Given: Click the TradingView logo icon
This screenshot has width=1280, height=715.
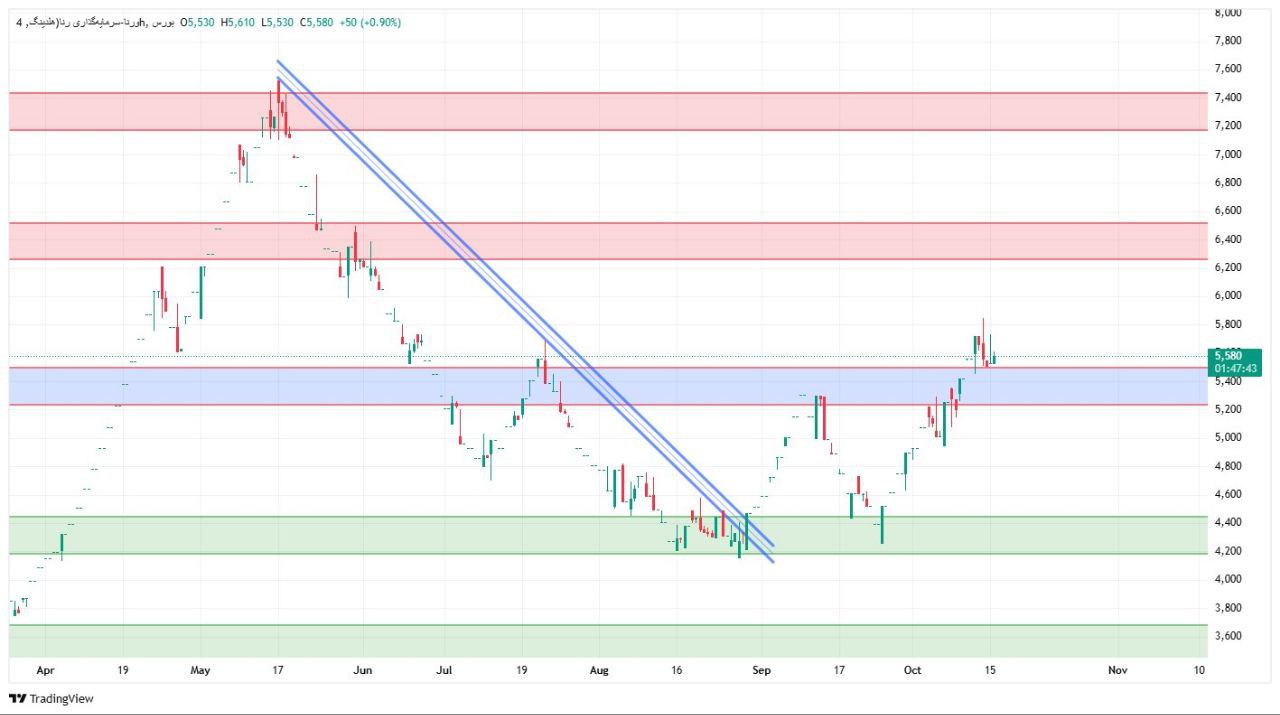Looking at the screenshot, I should [x=18, y=698].
